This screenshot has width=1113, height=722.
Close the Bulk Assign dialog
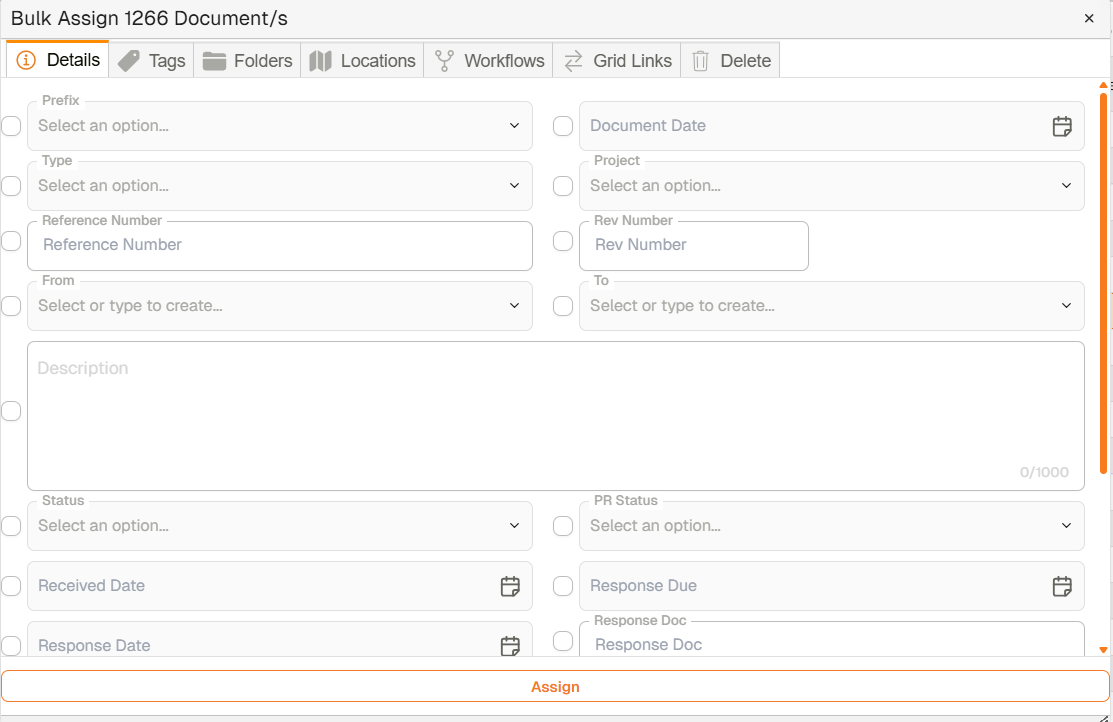pos(1089,19)
